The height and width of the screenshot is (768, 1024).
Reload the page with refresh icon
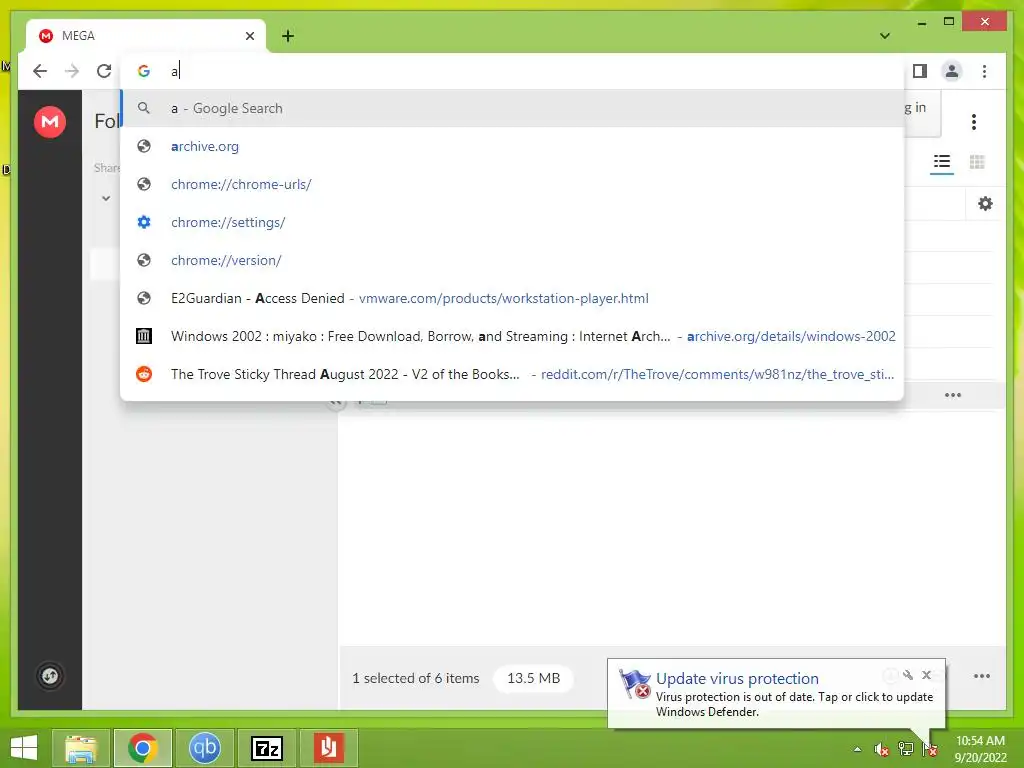coord(104,71)
